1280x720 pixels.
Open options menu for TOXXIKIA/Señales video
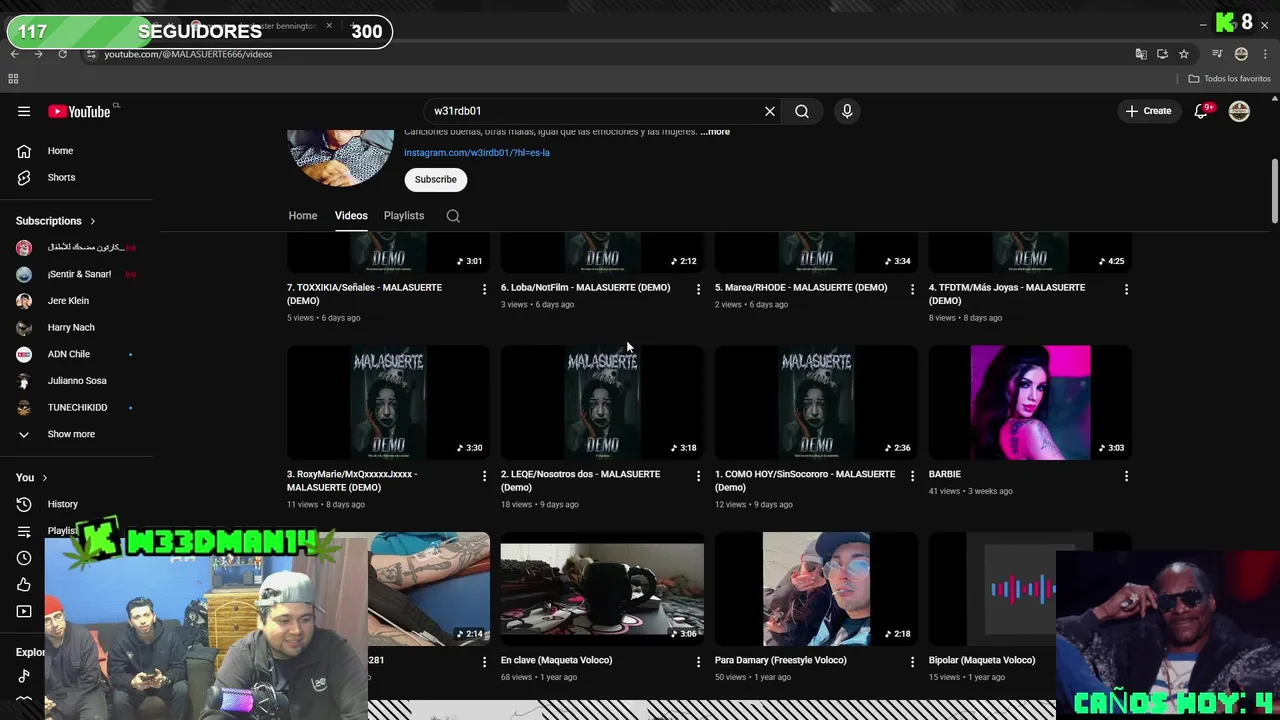[x=484, y=289]
